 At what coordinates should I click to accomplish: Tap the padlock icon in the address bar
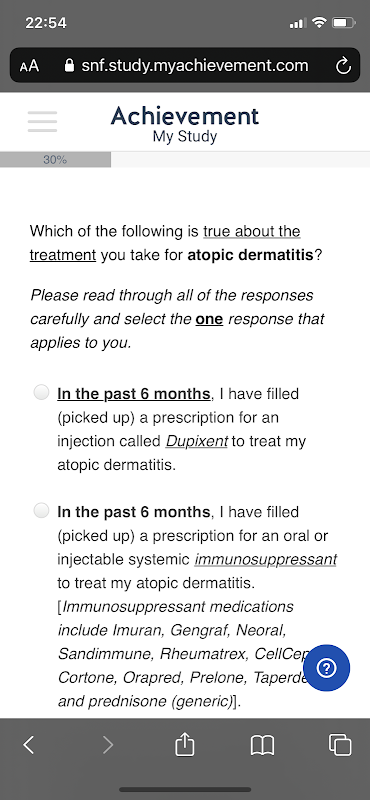coord(69,66)
